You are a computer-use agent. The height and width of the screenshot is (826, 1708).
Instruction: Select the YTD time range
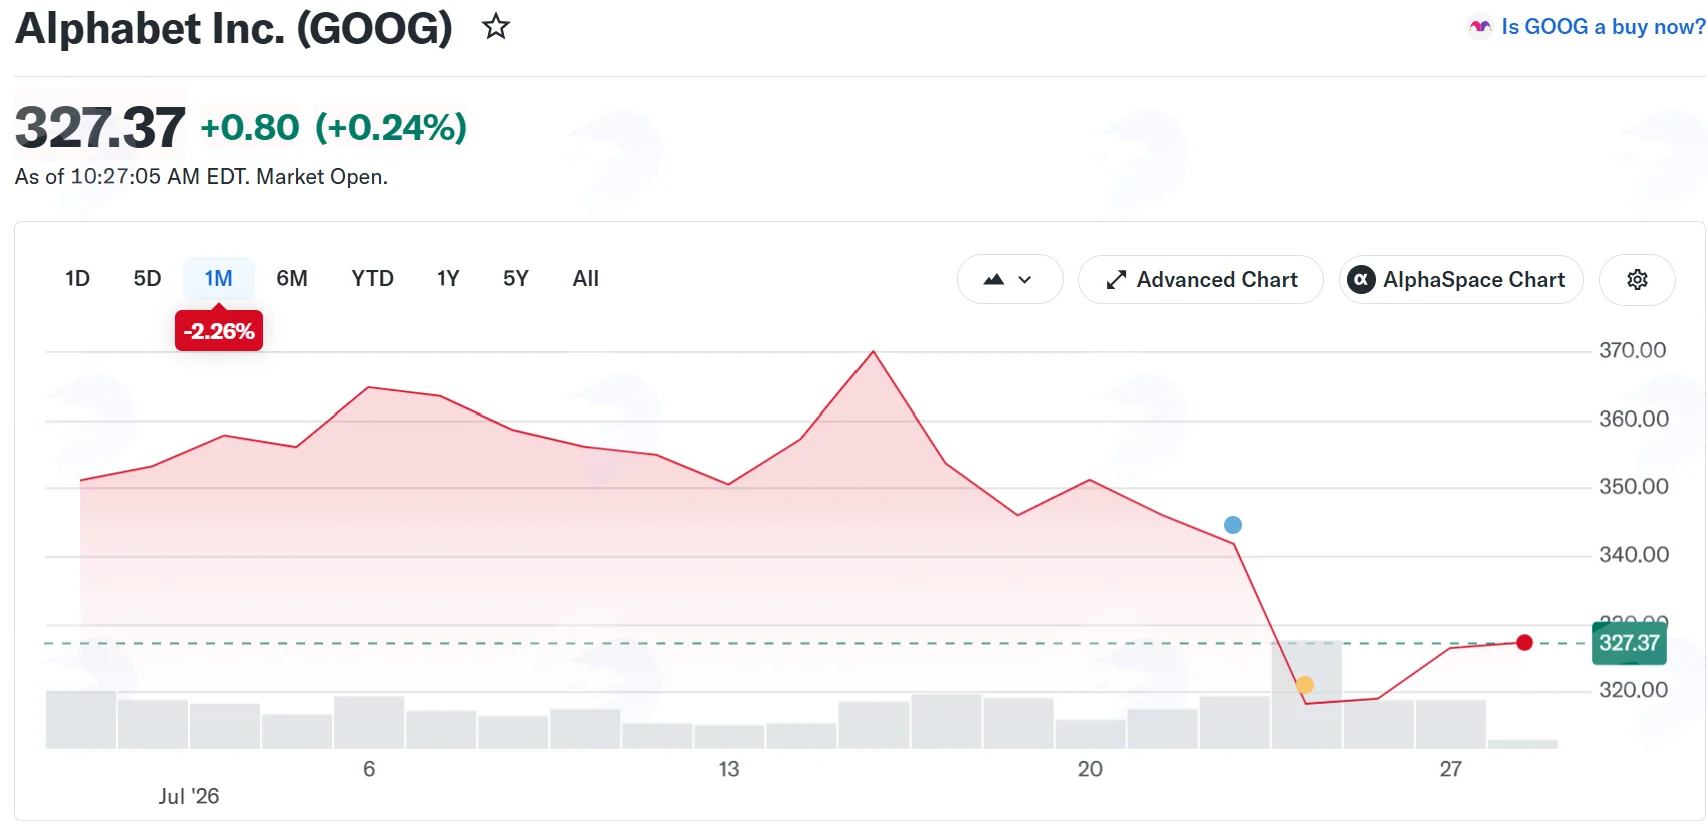[x=372, y=279]
